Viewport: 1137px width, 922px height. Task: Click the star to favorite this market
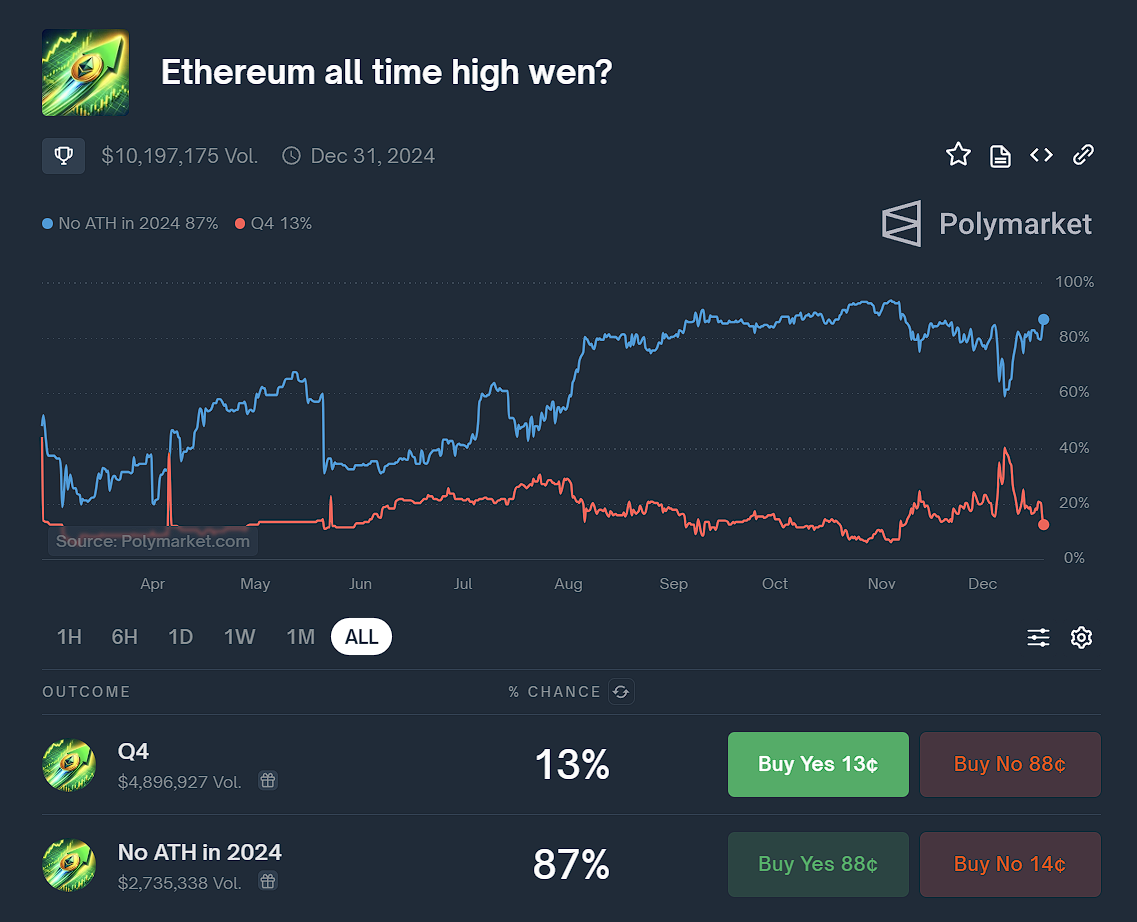click(x=958, y=154)
